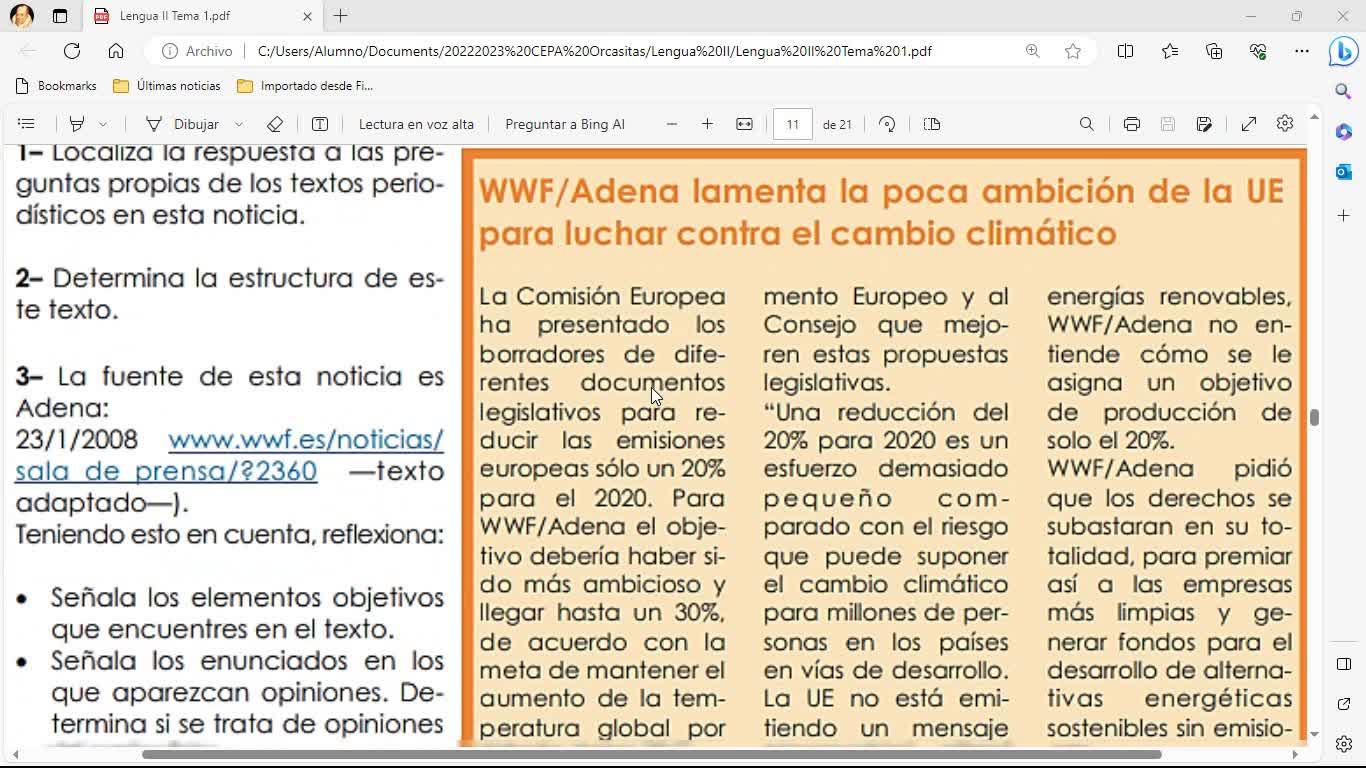Switch PDF page view layout
The width and height of the screenshot is (1366, 768).
[x=932, y=124]
